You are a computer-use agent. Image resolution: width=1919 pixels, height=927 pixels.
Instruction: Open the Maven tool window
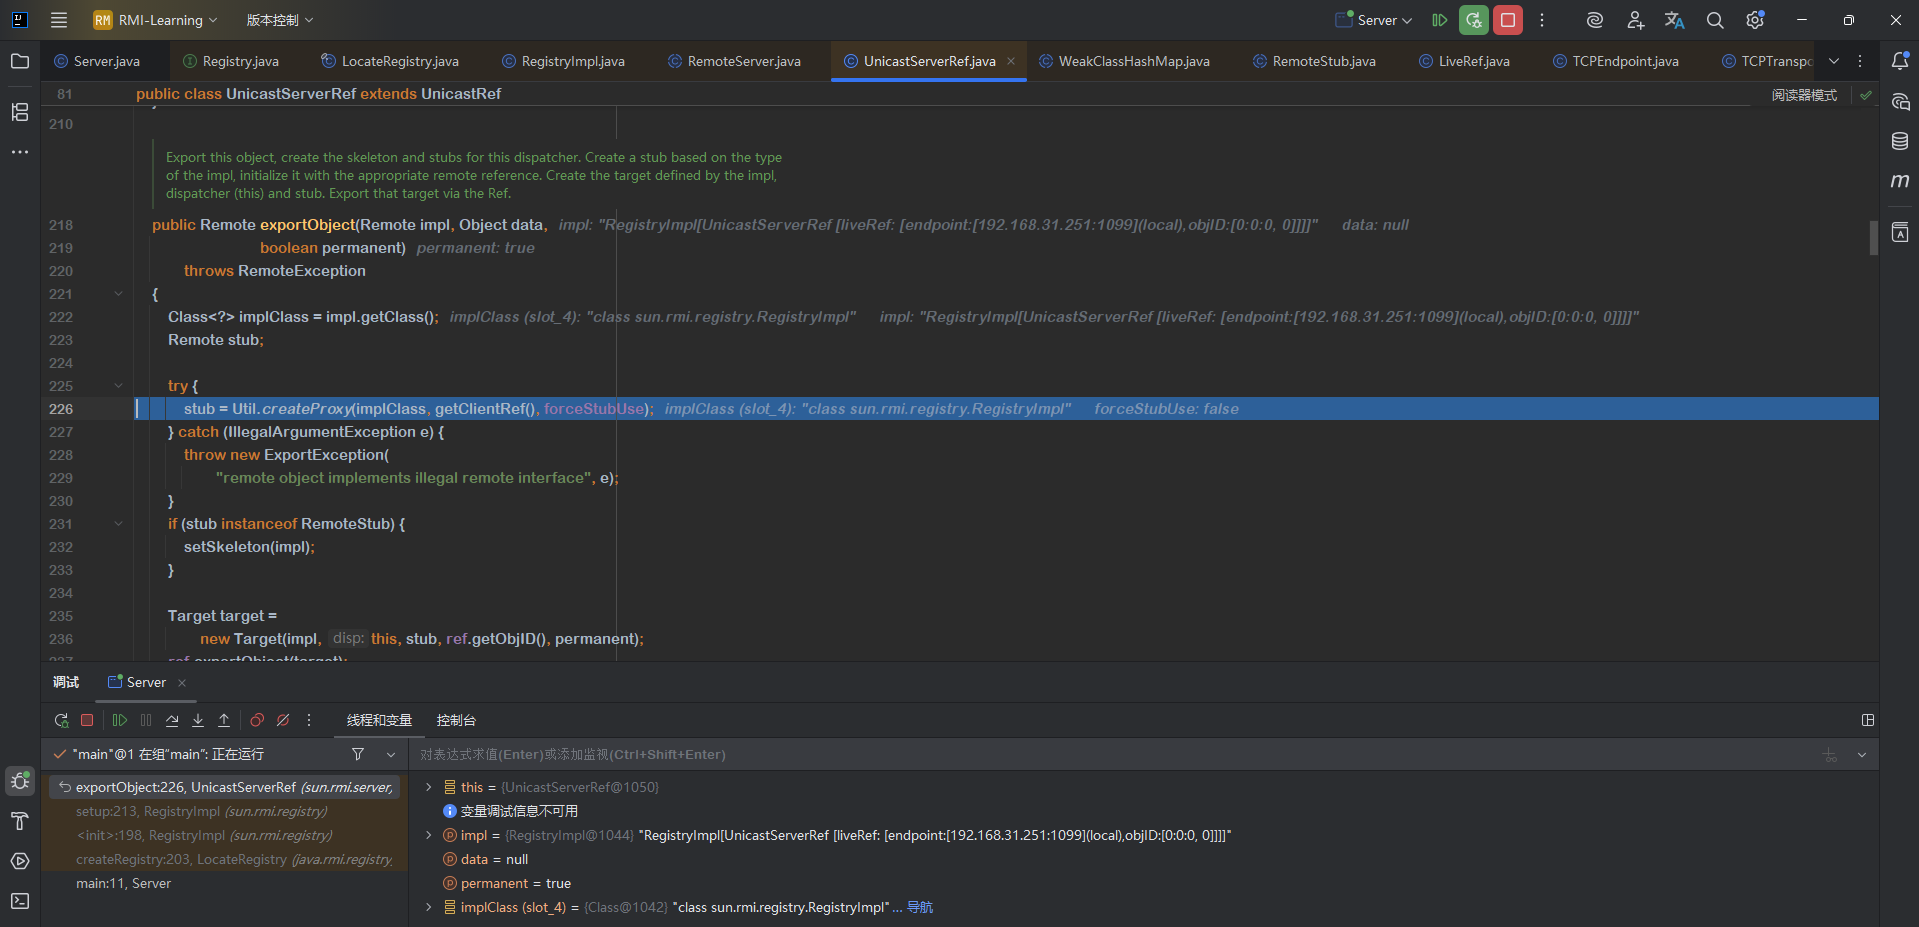click(x=1900, y=181)
